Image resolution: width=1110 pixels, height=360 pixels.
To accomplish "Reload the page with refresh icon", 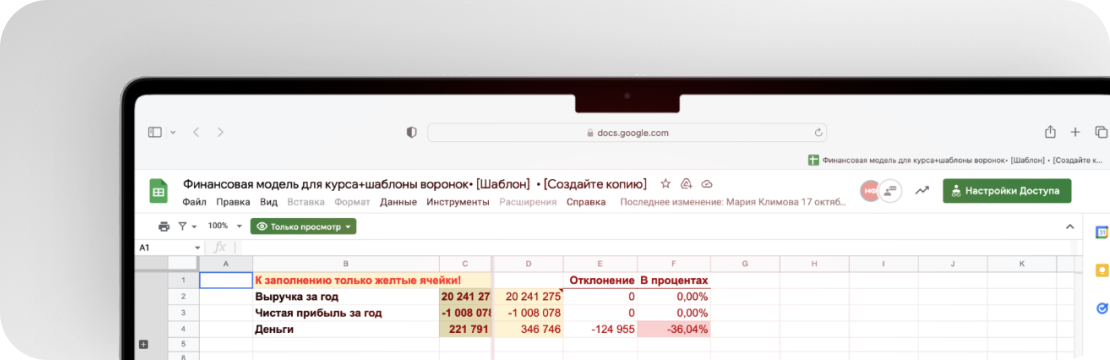I will (818, 132).
